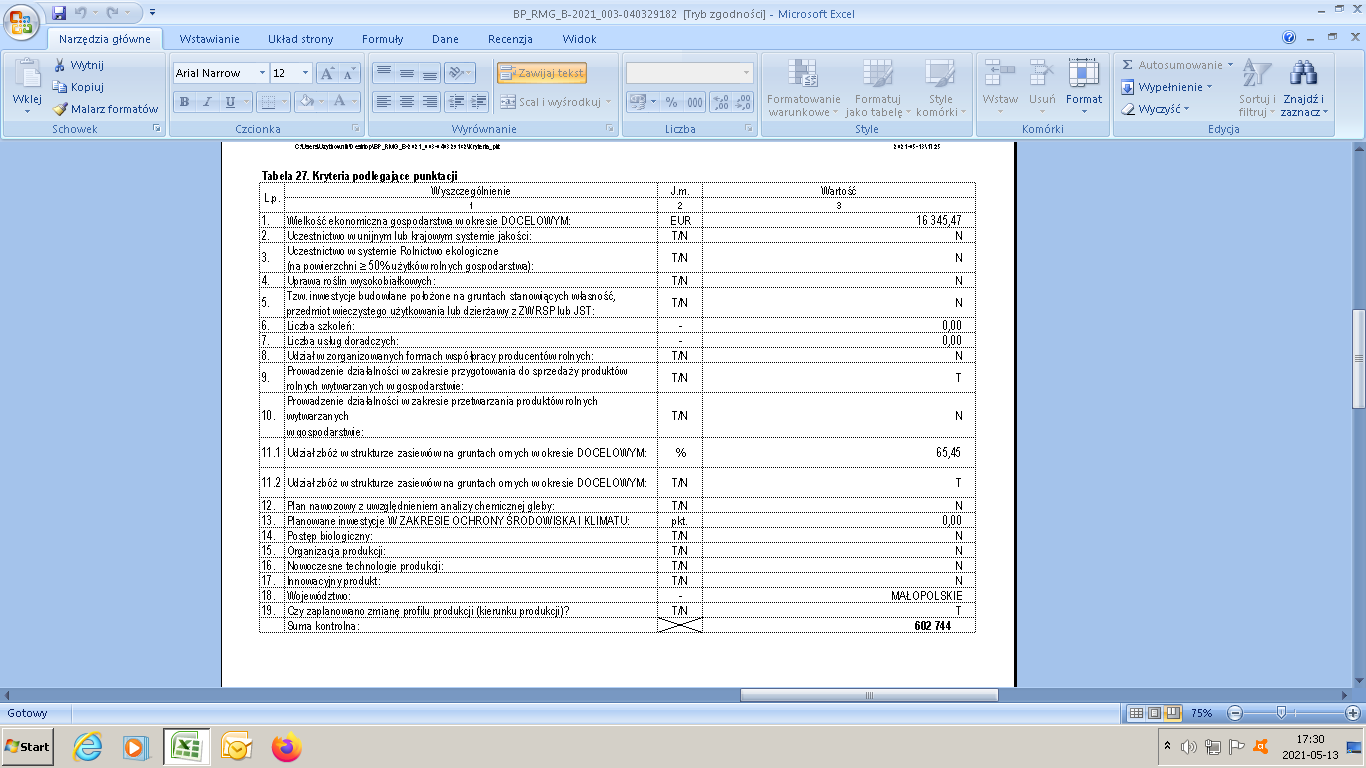Toggle bold formatting button
The image size is (1366, 768).
tap(184, 102)
